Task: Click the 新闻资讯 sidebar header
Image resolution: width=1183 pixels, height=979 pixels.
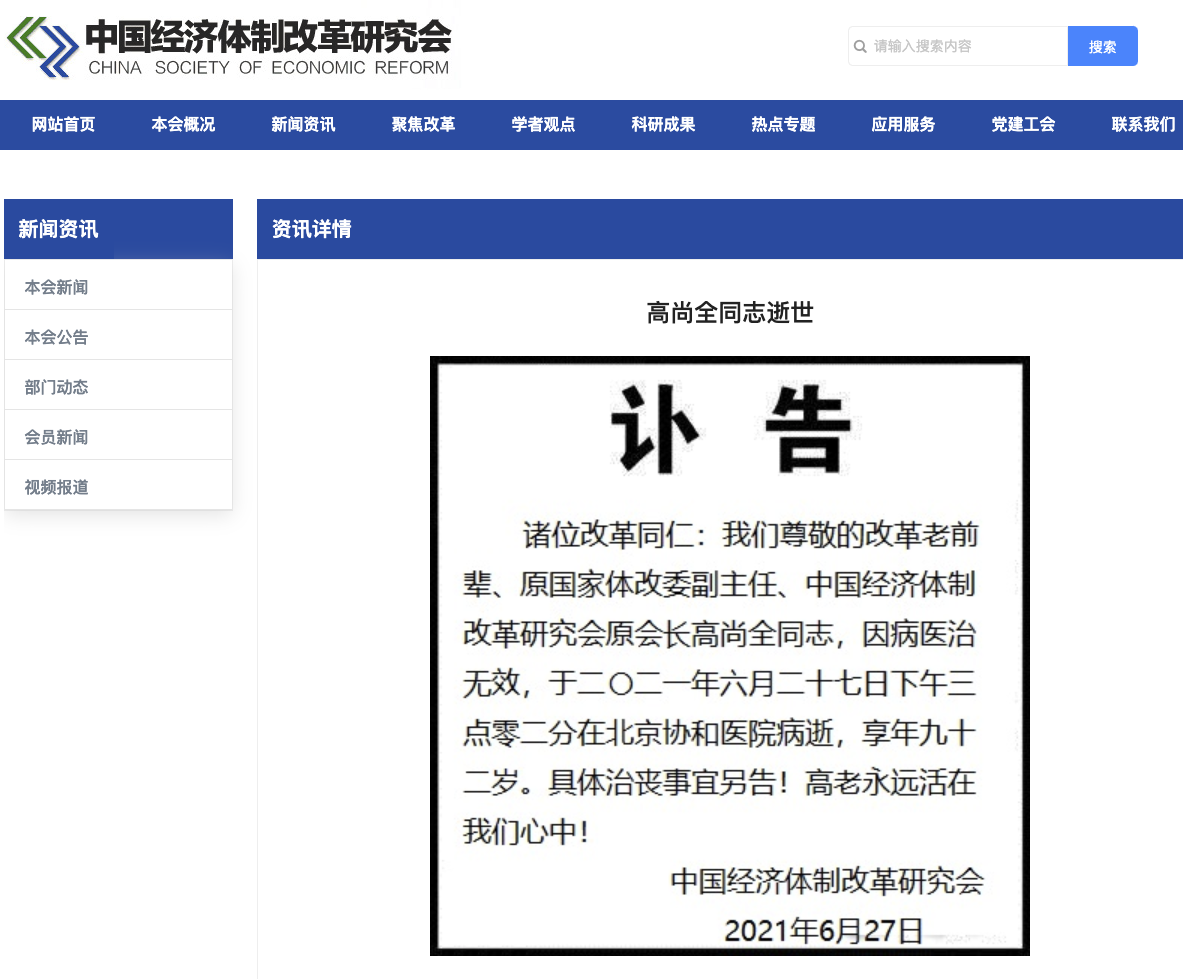Action: pos(118,229)
